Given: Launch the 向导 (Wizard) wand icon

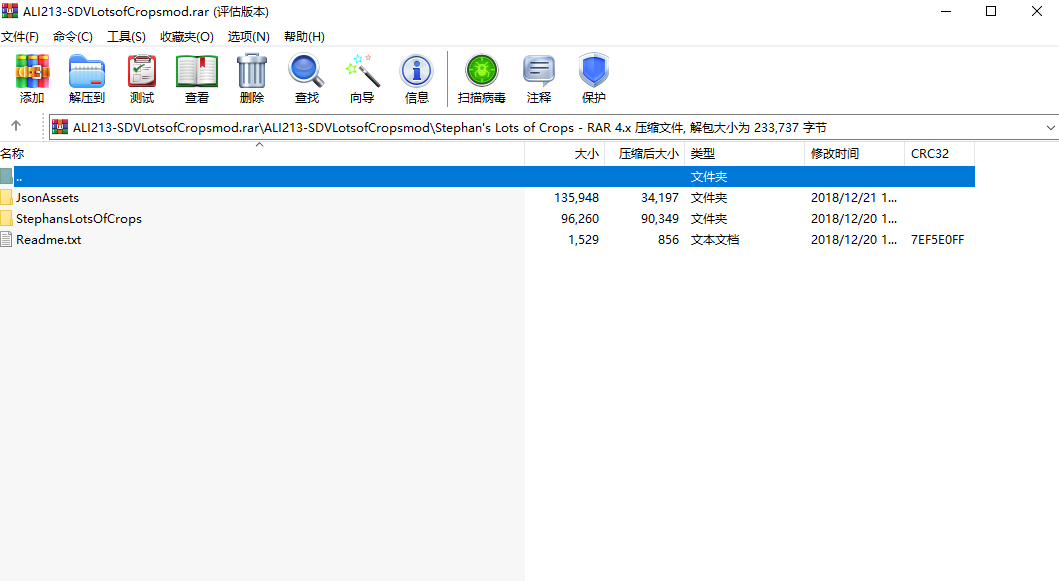Looking at the screenshot, I should (x=362, y=78).
